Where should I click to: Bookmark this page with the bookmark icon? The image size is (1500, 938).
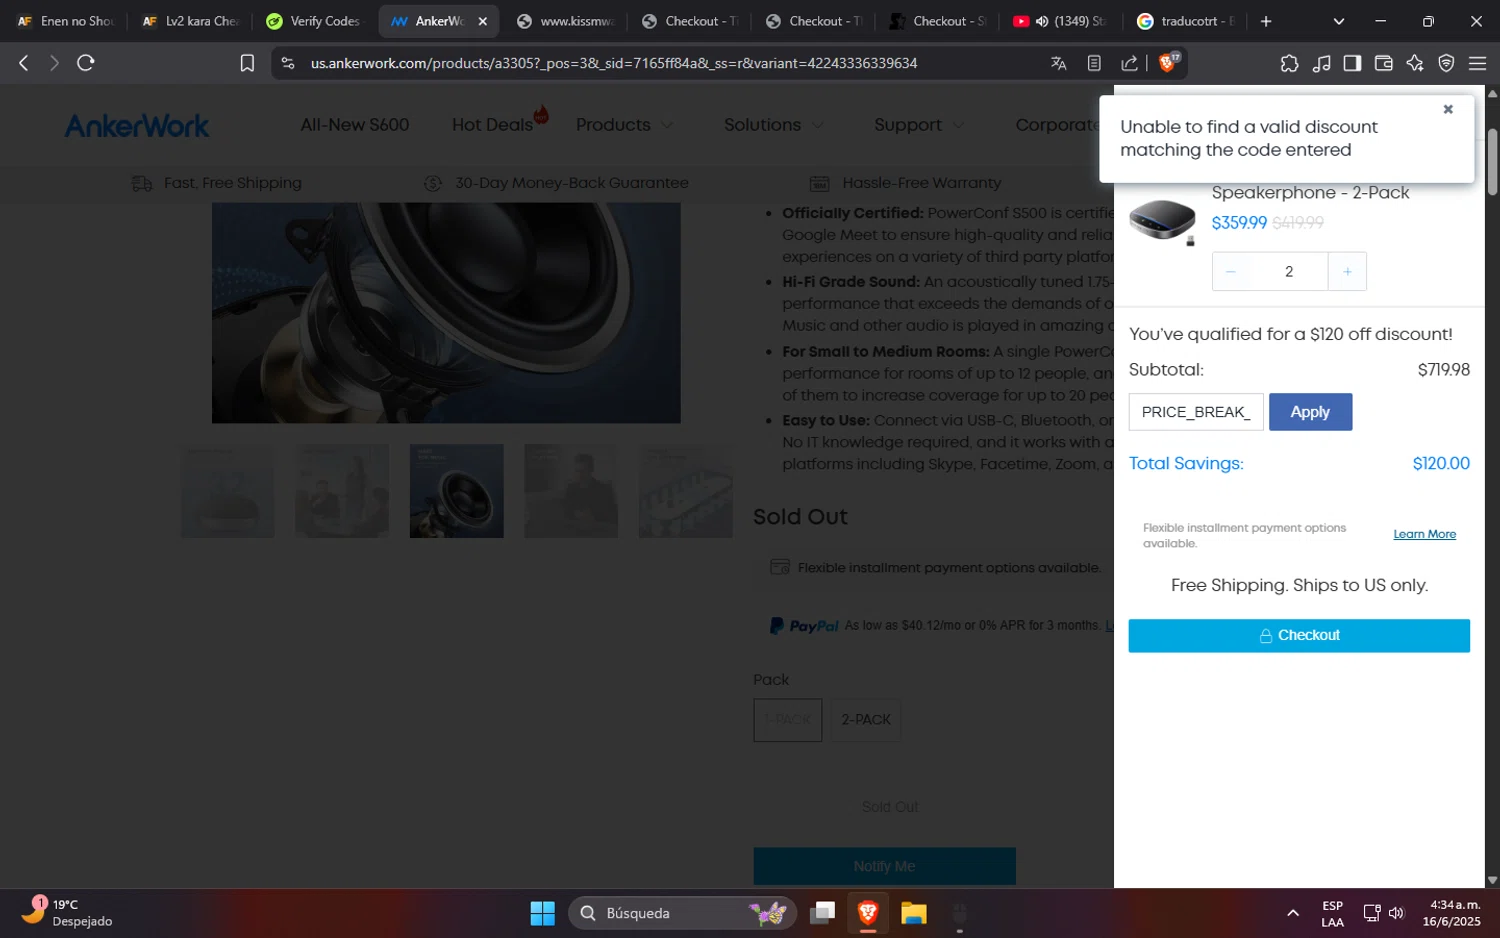click(247, 63)
